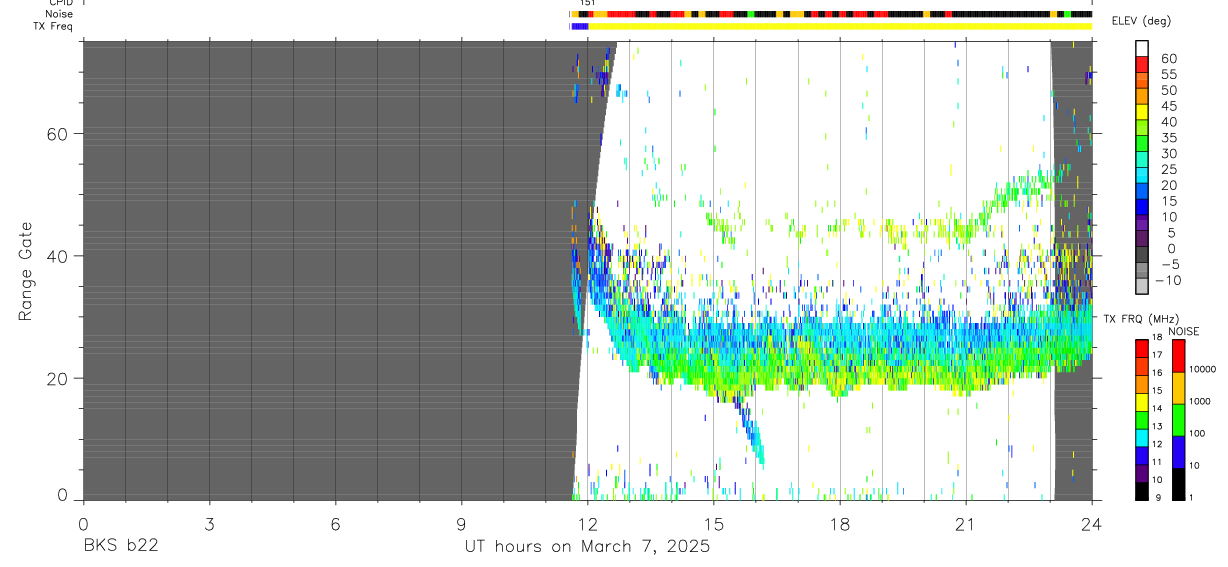Pick light gray bottom cell of ELEV colorbar
The width and height of the screenshot is (1228, 567).
click(x=1142, y=286)
